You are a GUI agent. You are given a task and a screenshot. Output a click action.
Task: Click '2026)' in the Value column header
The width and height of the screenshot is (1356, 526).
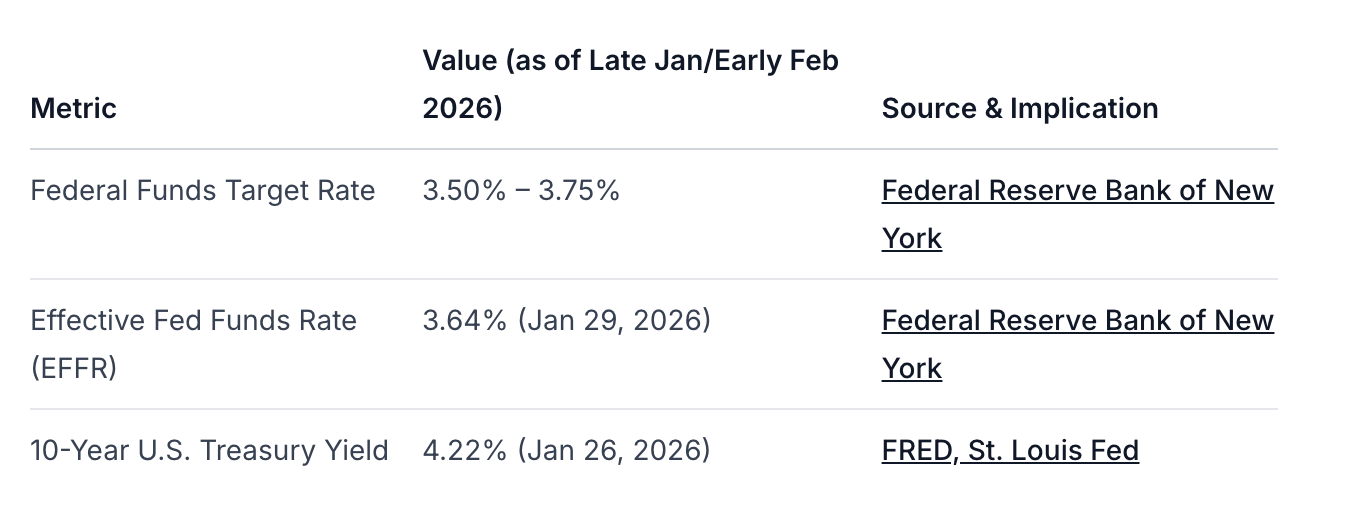tap(462, 108)
